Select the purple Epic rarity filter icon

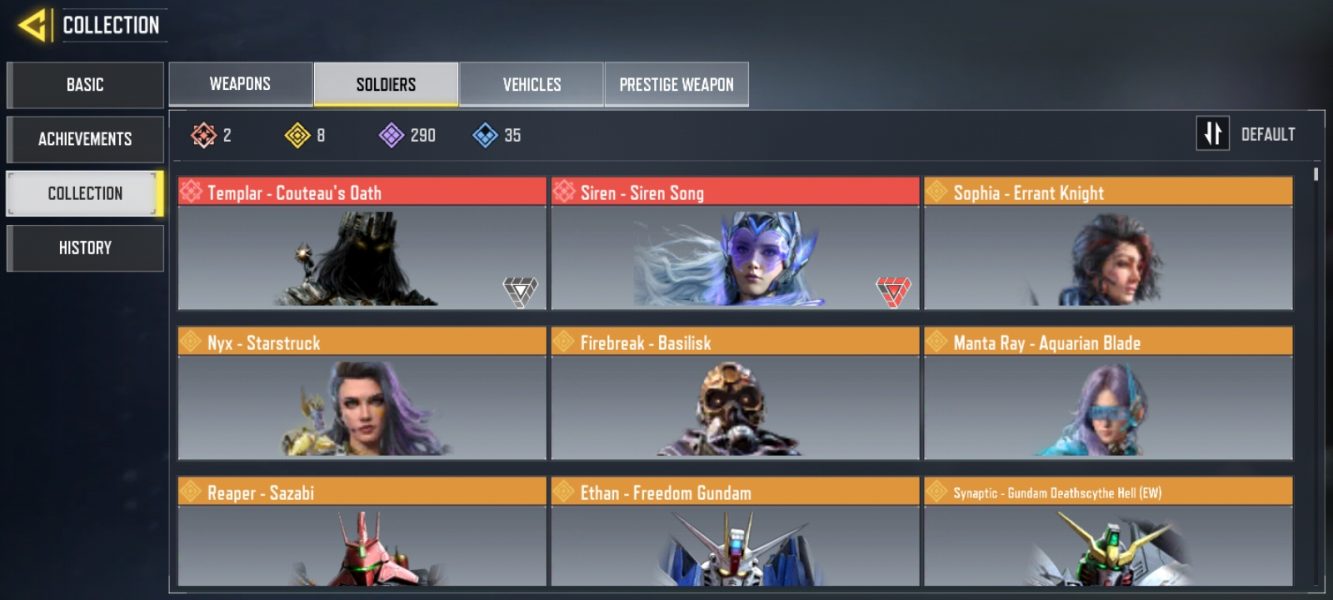(x=391, y=135)
